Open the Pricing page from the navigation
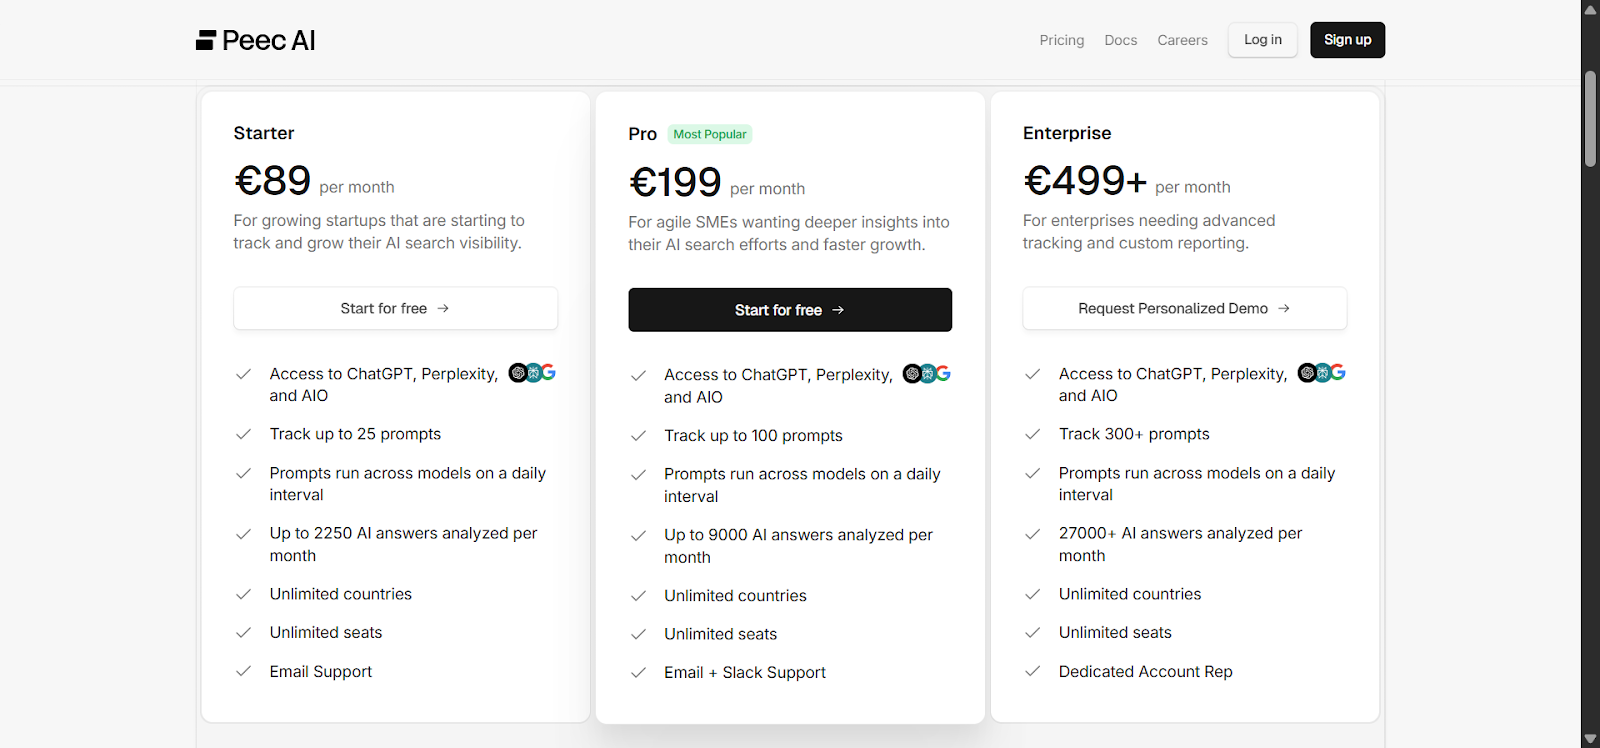This screenshot has height=748, width=1600. point(1060,40)
